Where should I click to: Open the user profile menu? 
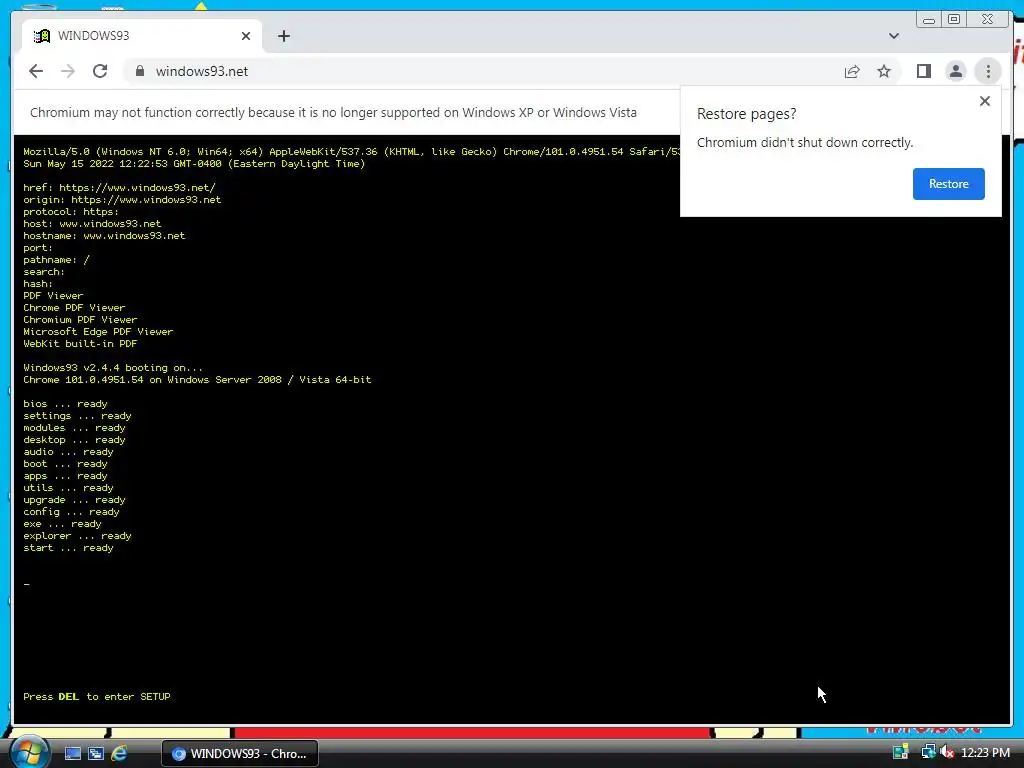pos(955,71)
